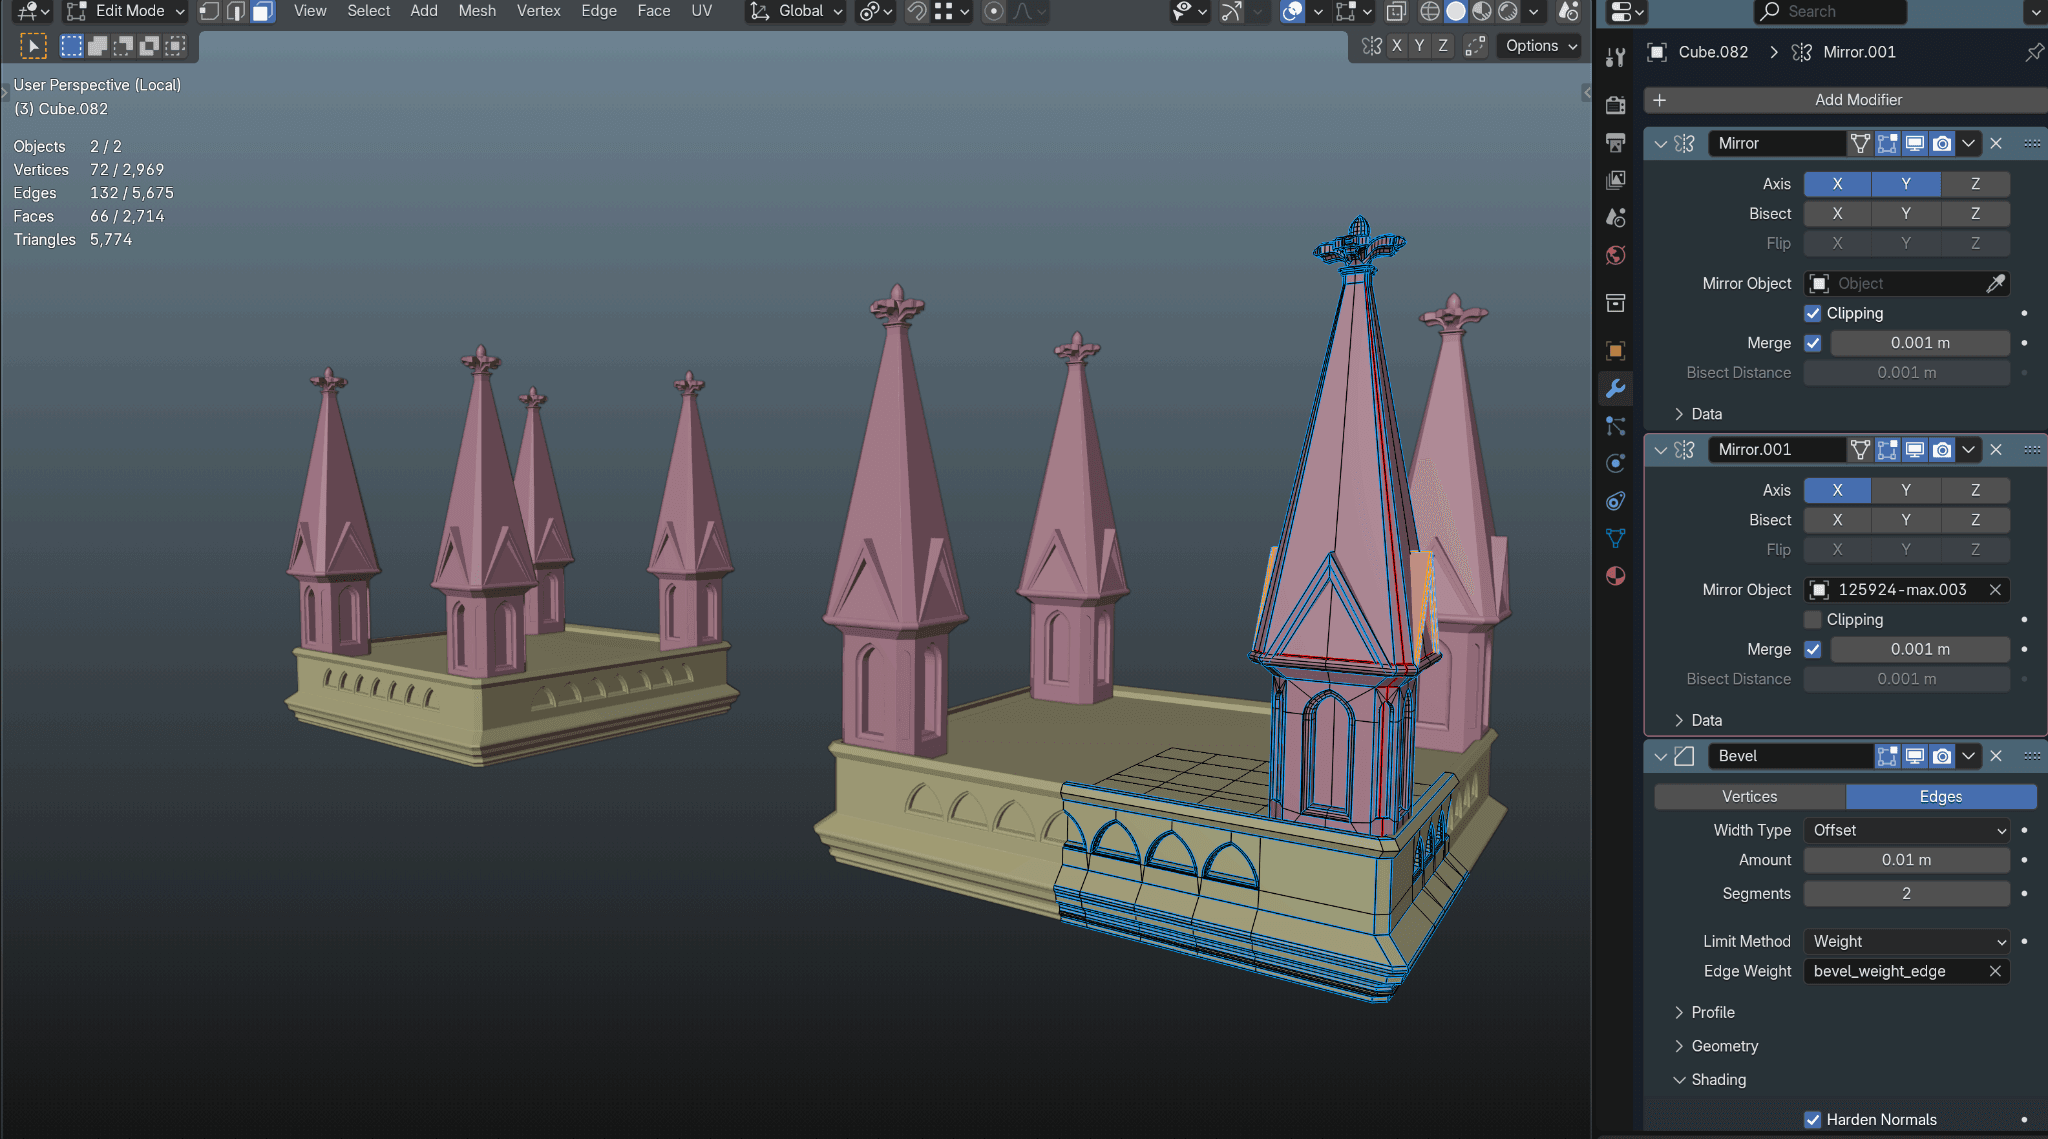This screenshot has height=1139, width=2048.
Task: Enable Clipping in Mirror.001 modifier
Action: click(1812, 619)
